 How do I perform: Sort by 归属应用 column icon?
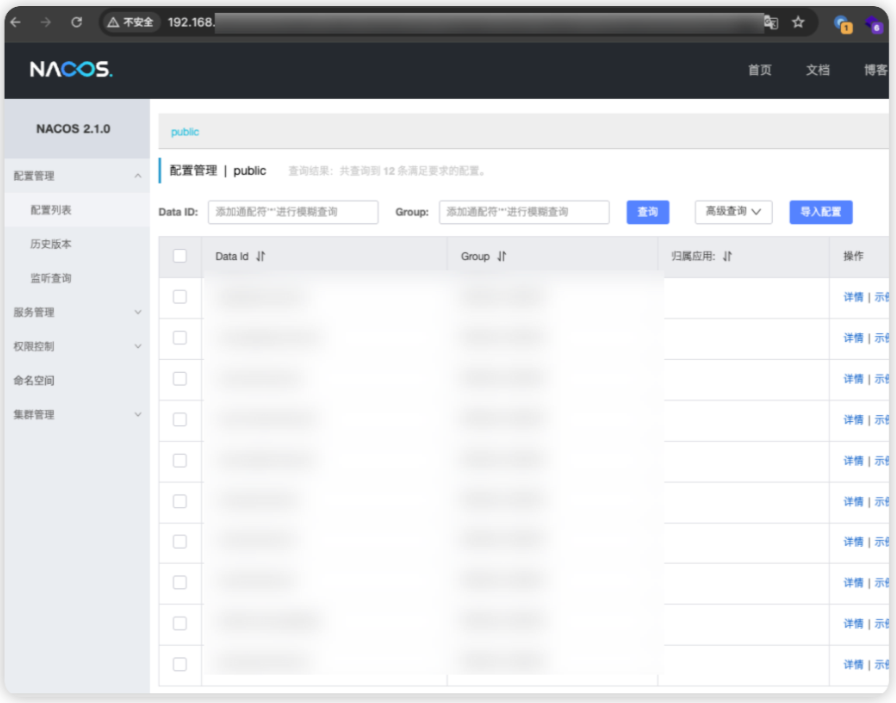727,256
